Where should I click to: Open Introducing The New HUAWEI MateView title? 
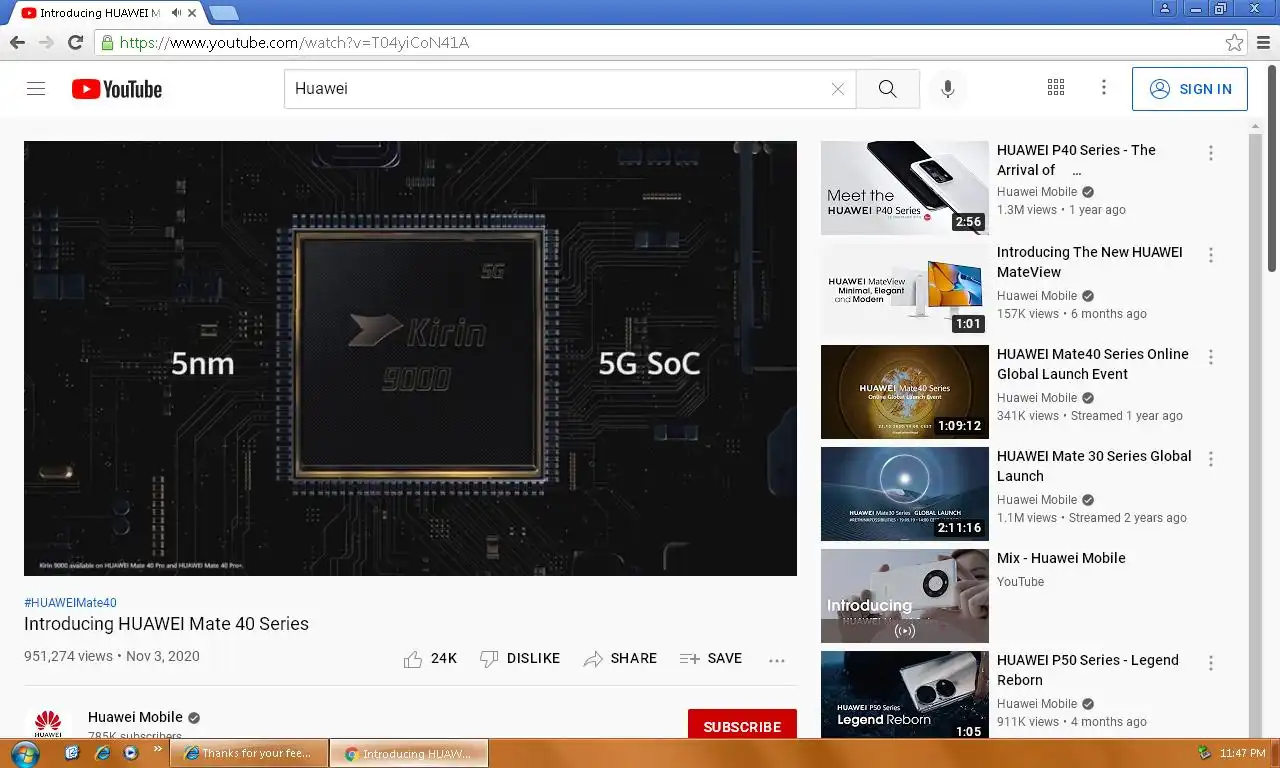click(1090, 262)
